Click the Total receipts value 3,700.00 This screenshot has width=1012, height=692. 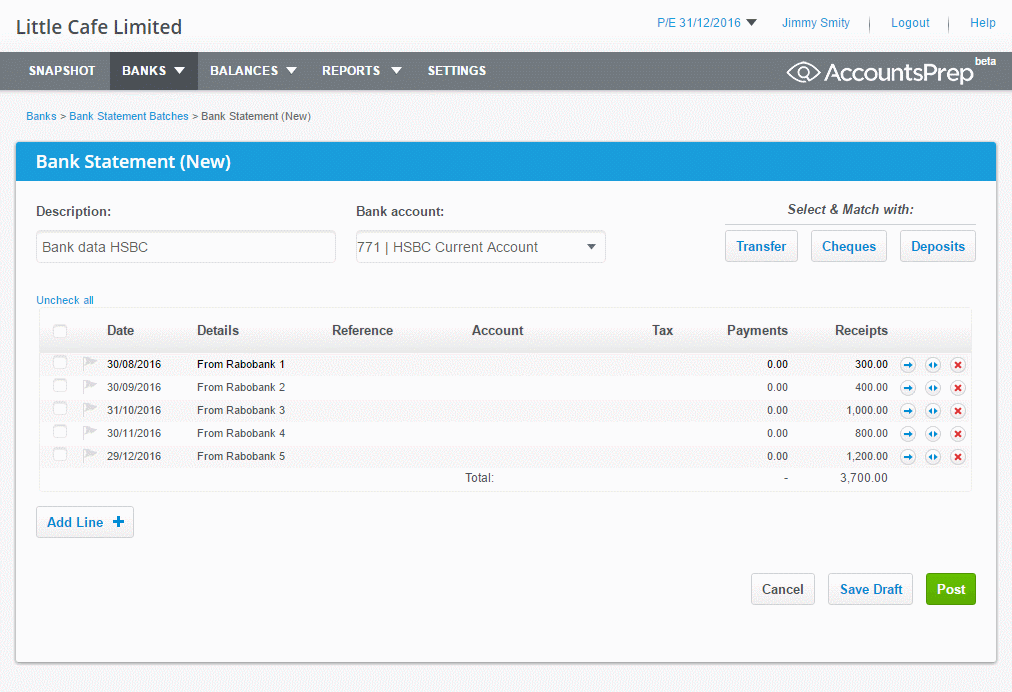[864, 478]
